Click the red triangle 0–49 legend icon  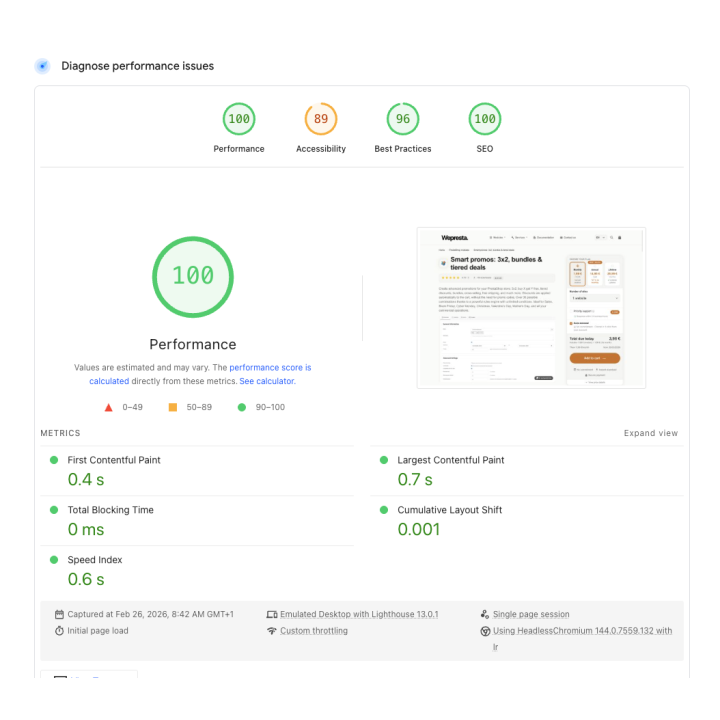108,407
